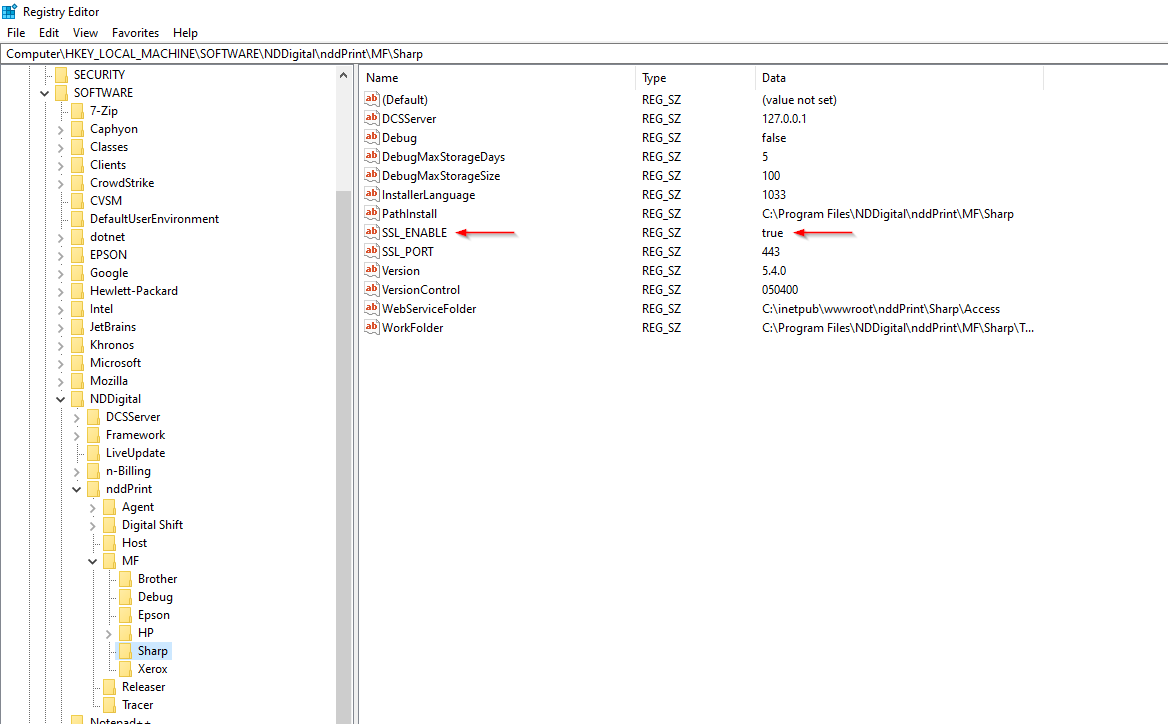1168x724 pixels.
Task: Collapse the nddPrint tree node
Action: tap(77, 490)
